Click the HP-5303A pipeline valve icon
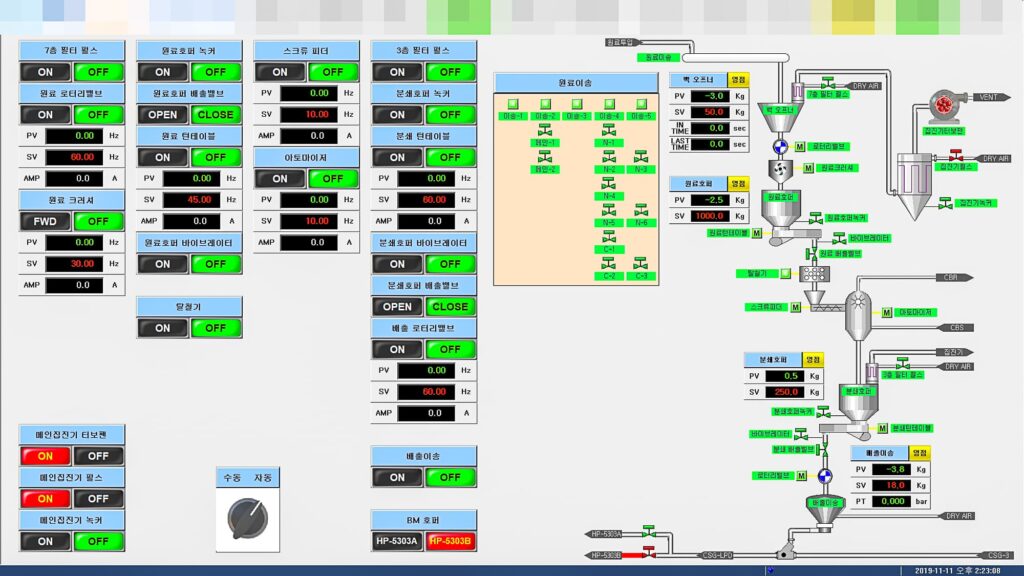1024x576 pixels. tap(649, 530)
